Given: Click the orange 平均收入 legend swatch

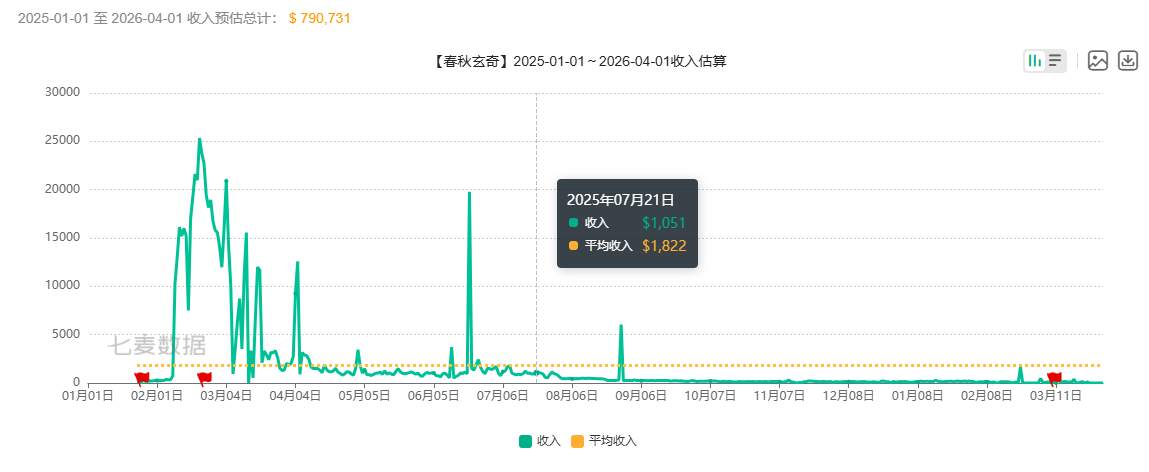Looking at the screenshot, I should tap(577, 441).
